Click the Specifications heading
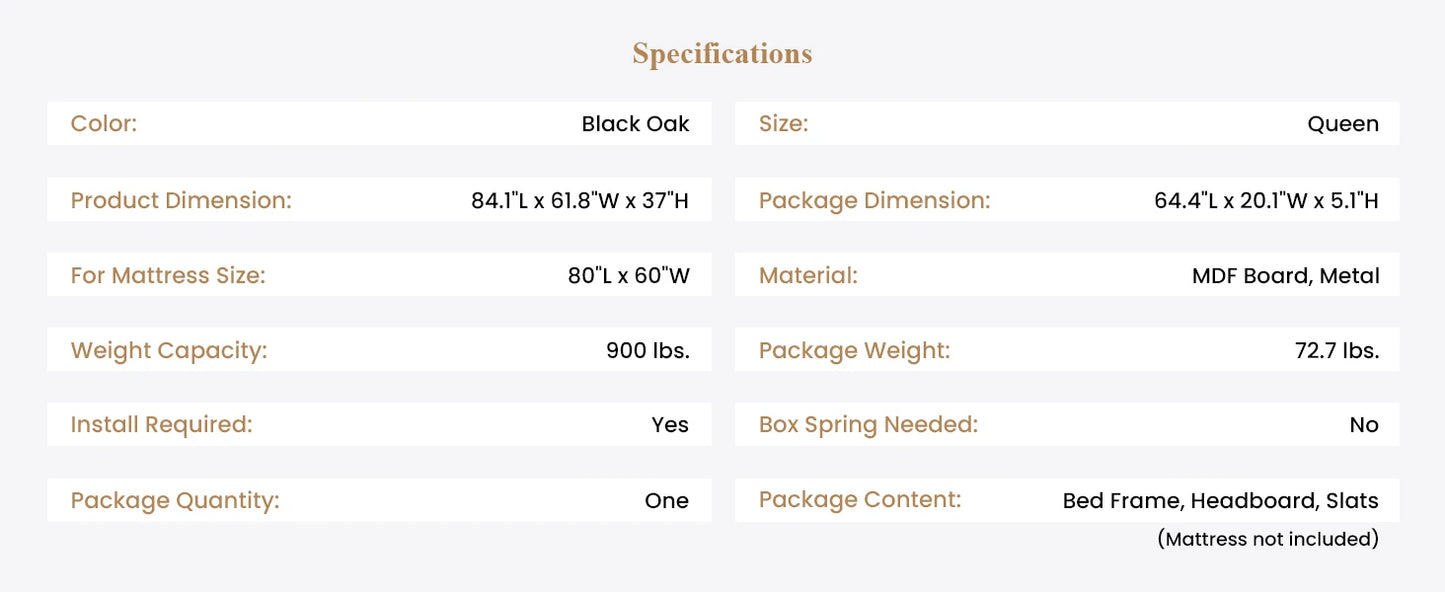 click(722, 54)
